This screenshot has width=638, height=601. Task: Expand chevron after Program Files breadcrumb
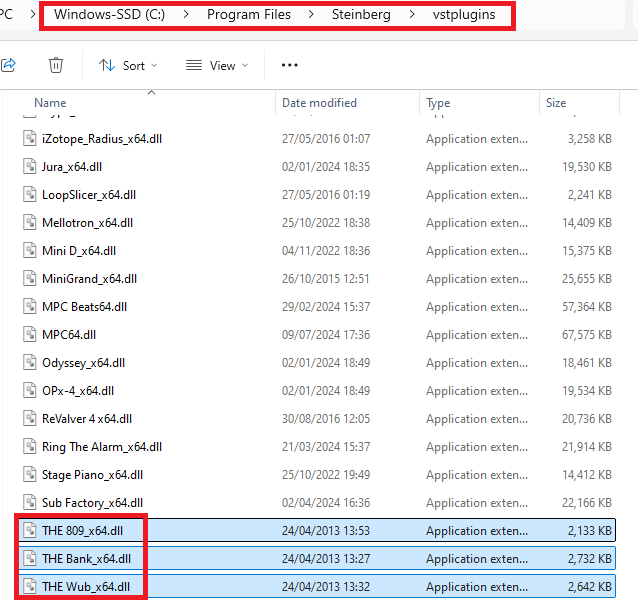pos(311,15)
